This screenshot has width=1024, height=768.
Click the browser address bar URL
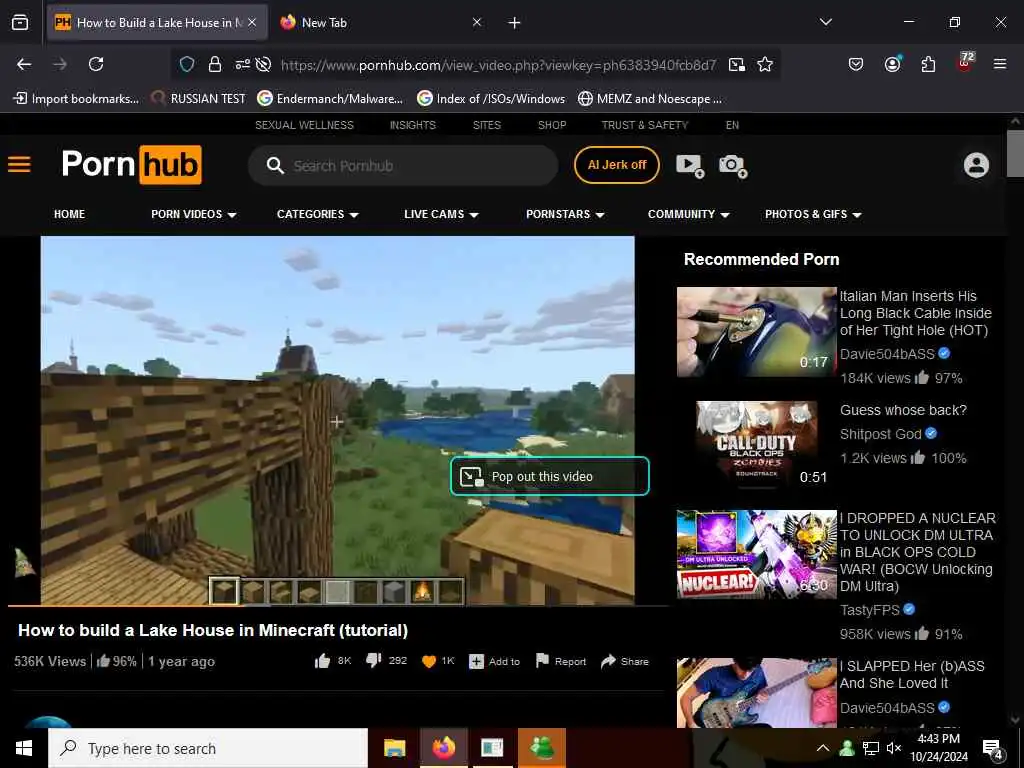[x=498, y=65]
